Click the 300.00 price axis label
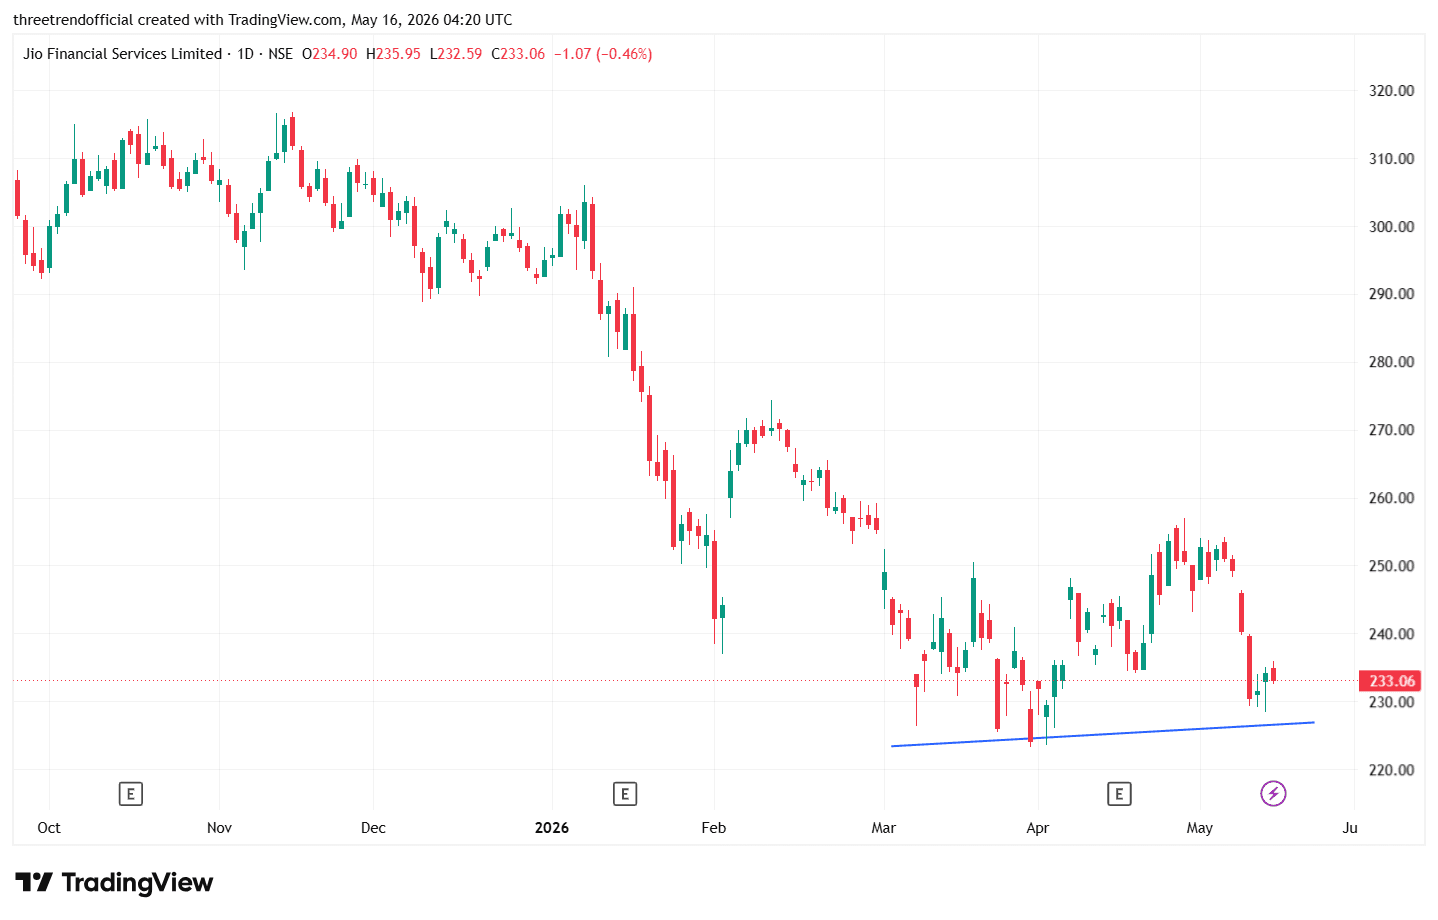Image resolution: width=1438 pixels, height=920 pixels. (1391, 227)
